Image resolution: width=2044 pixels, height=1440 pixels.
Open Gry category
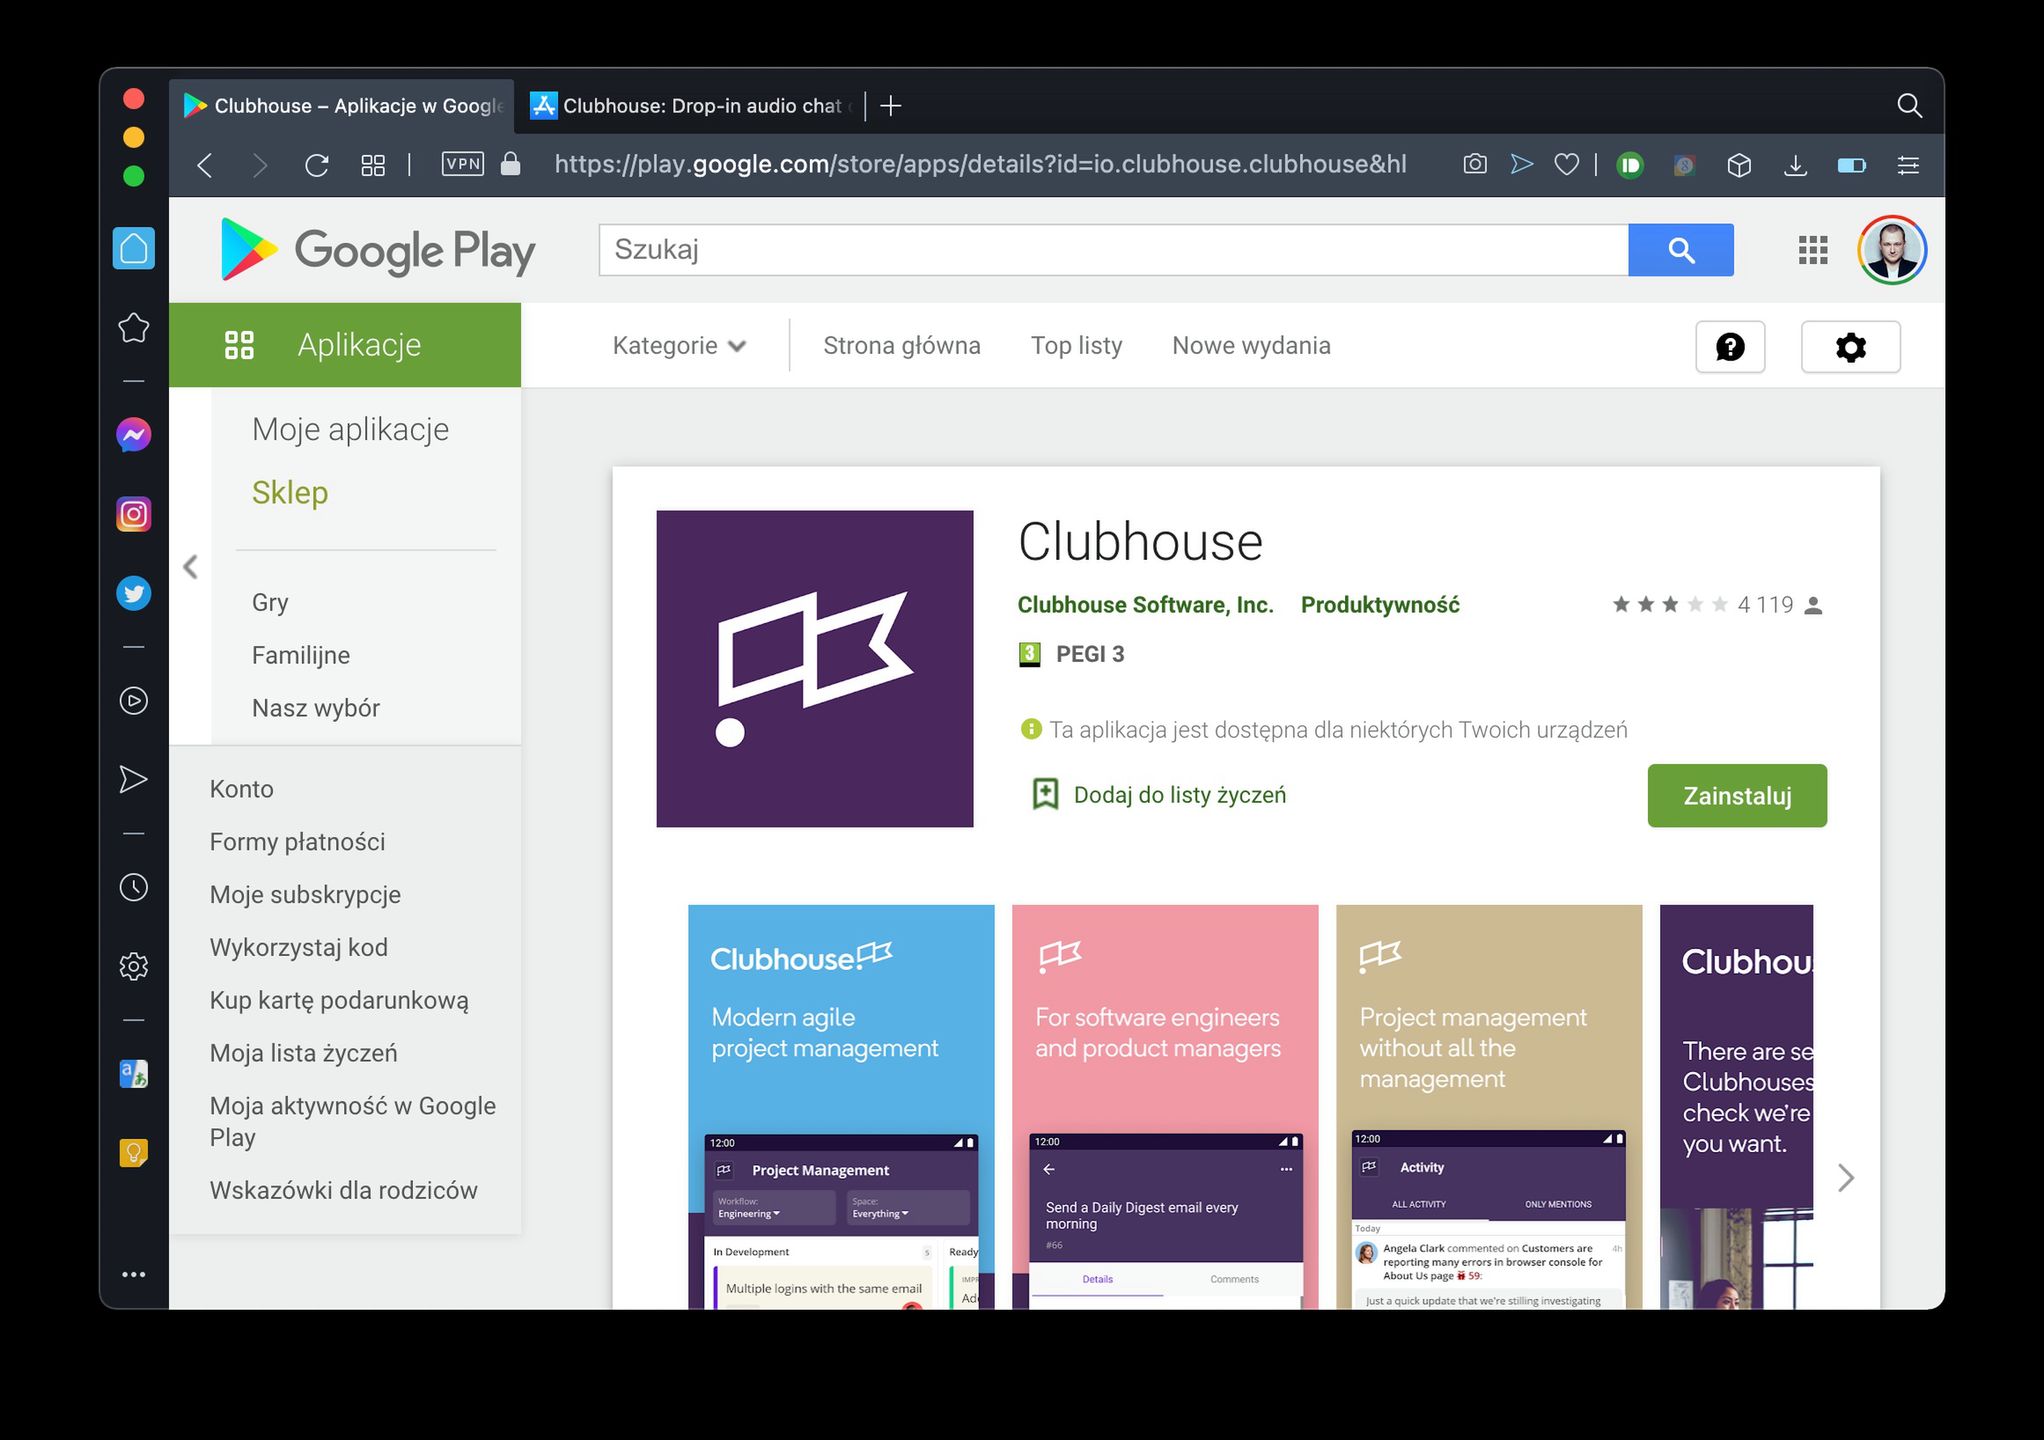[270, 602]
